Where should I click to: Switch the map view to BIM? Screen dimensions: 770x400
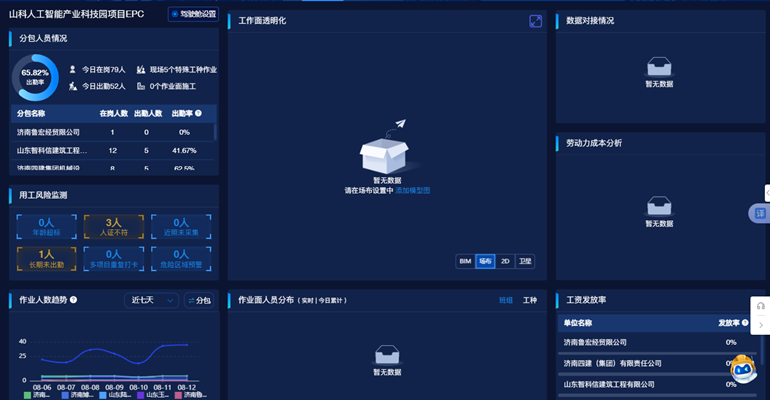(464, 261)
